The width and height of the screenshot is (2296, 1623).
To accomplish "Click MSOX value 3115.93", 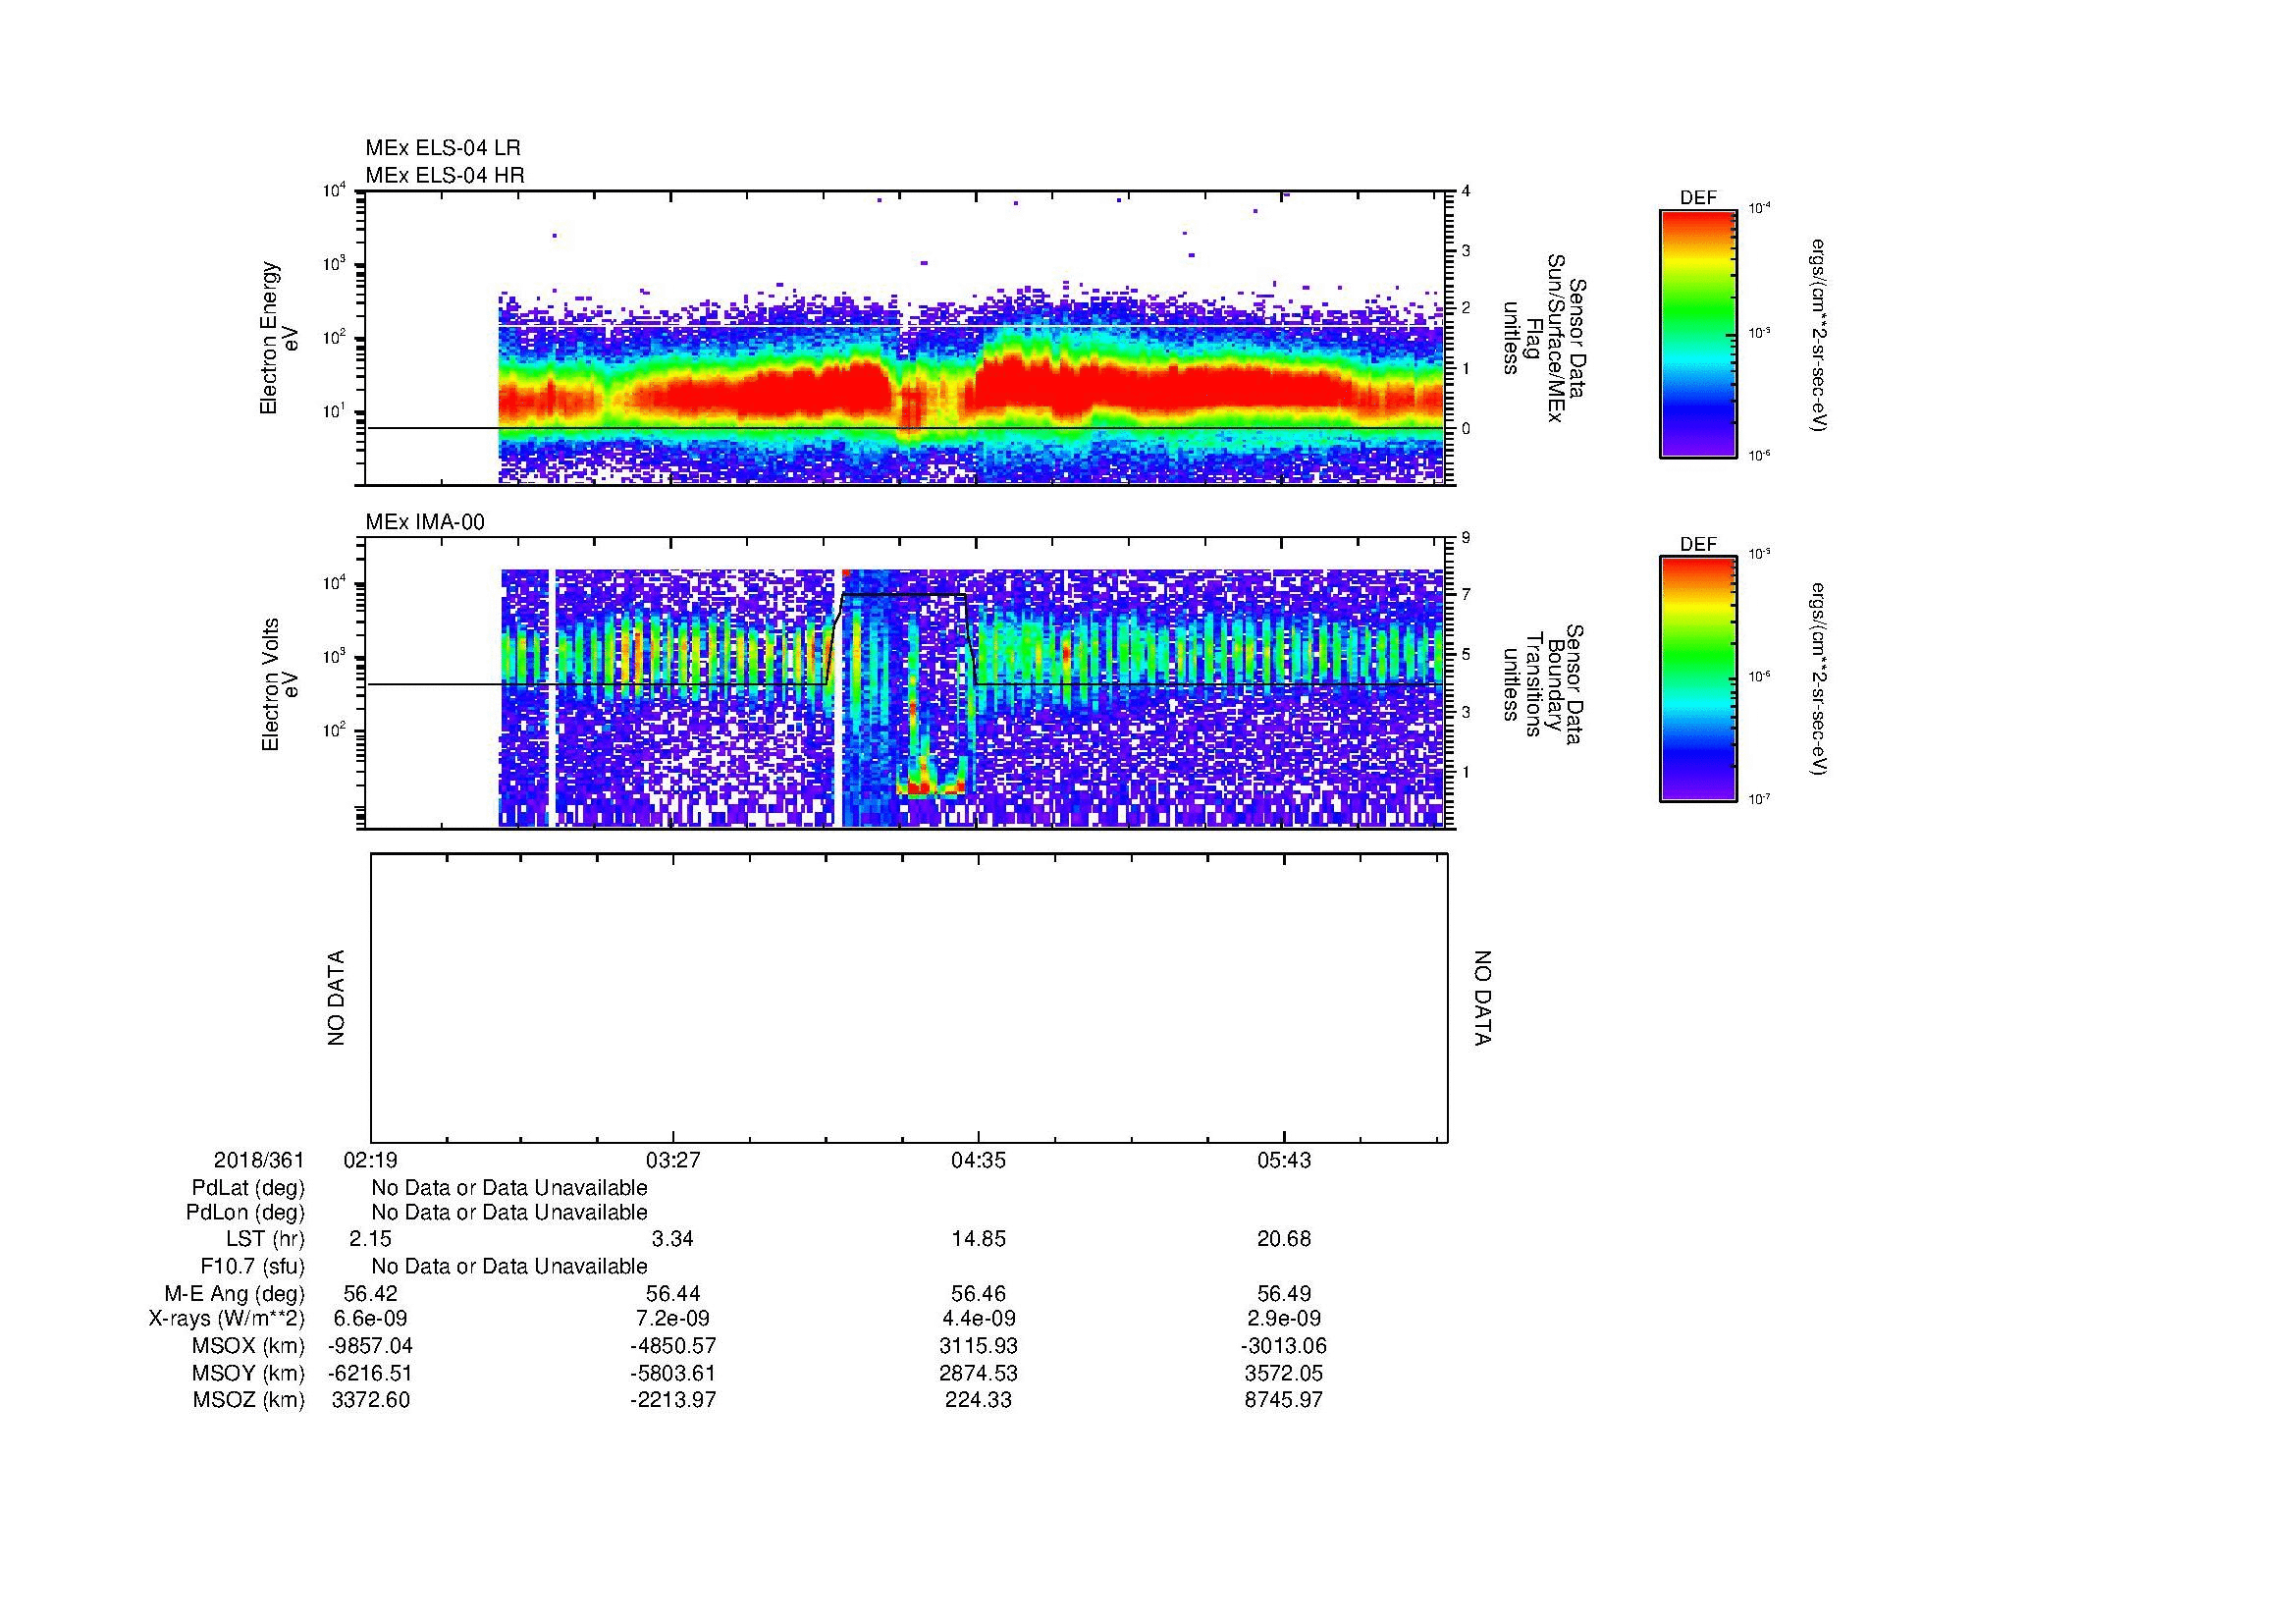I will click(x=979, y=1346).
